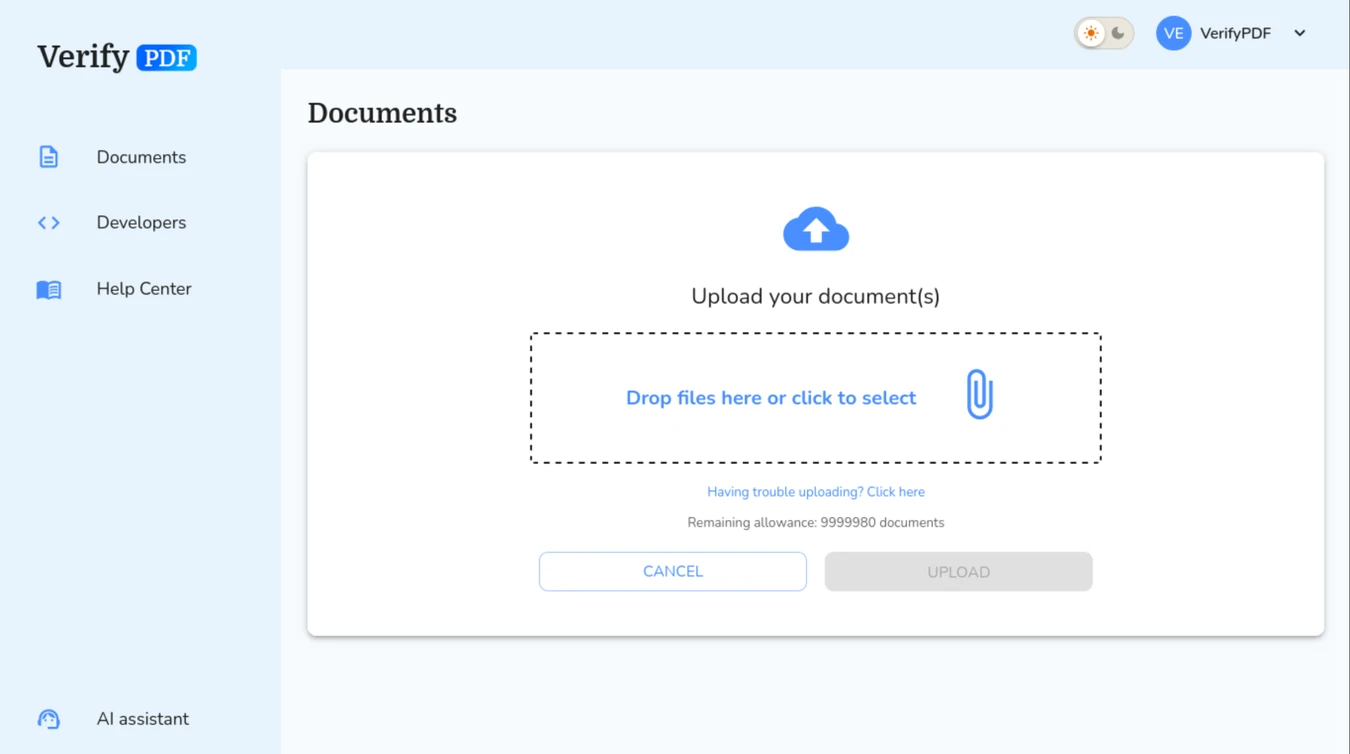Click the 'Upload your document(s)' heading
The image size is (1350, 754).
[x=816, y=296]
